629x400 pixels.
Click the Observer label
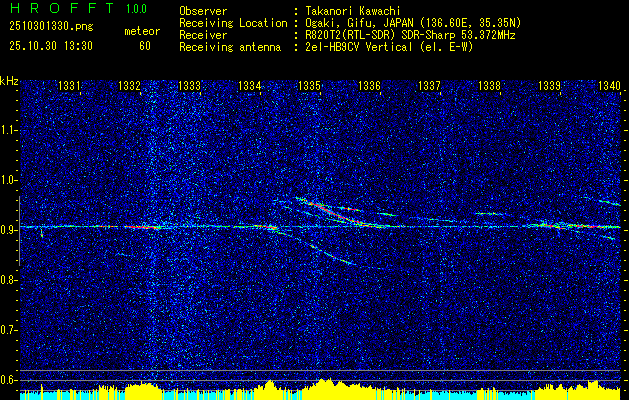pos(203,11)
